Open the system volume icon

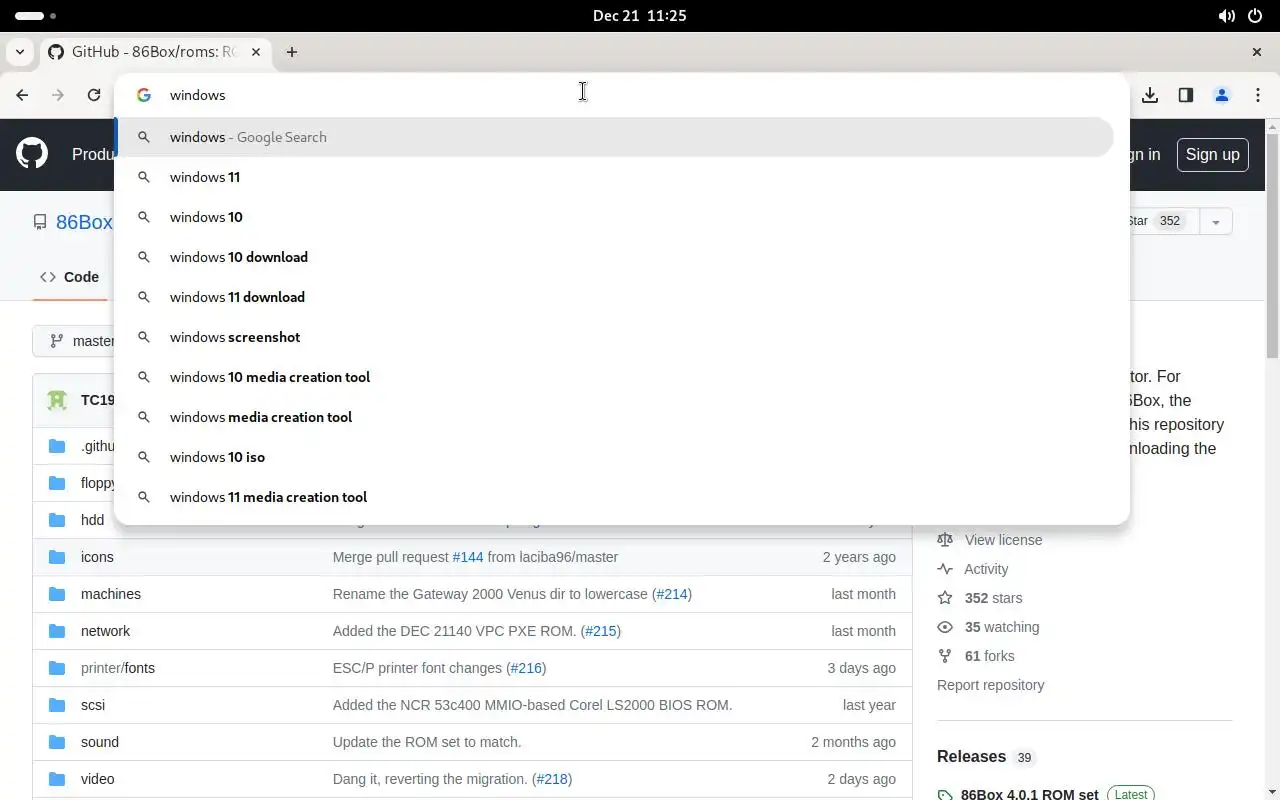pos(1226,16)
